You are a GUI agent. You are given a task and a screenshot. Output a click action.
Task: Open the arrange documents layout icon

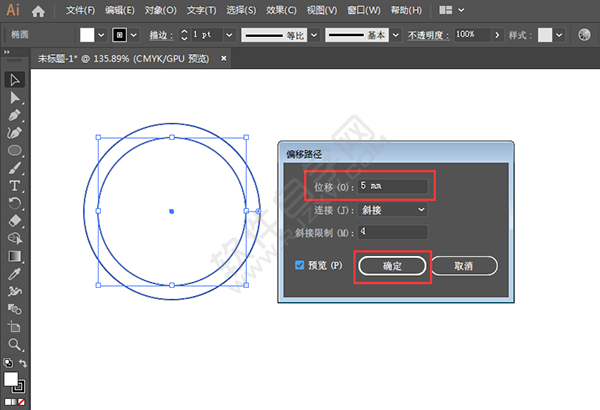(x=445, y=10)
